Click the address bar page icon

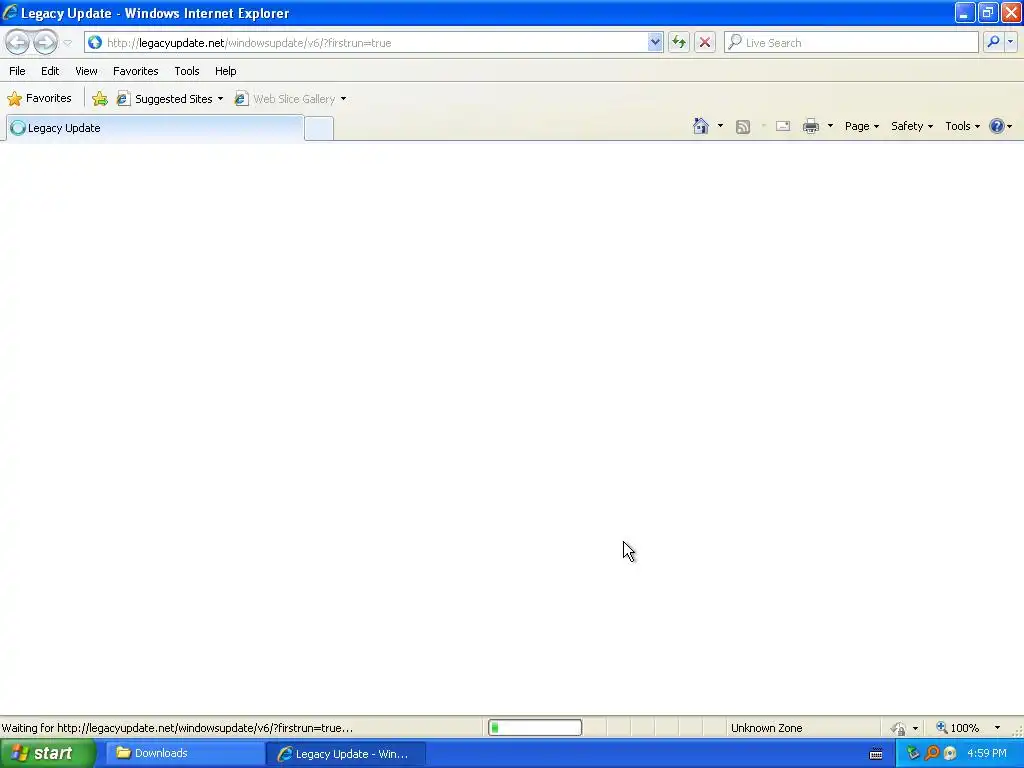point(95,42)
